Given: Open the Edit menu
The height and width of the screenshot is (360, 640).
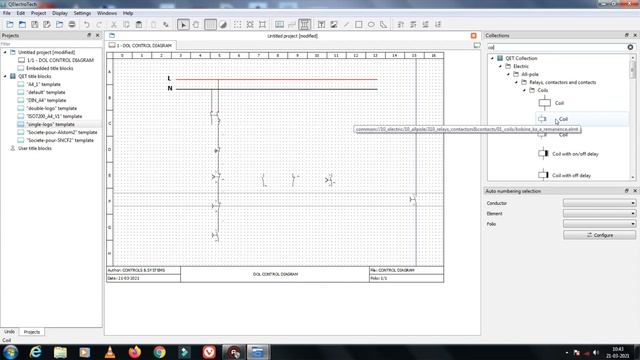Looking at the screenshot, I should point(20,13).
